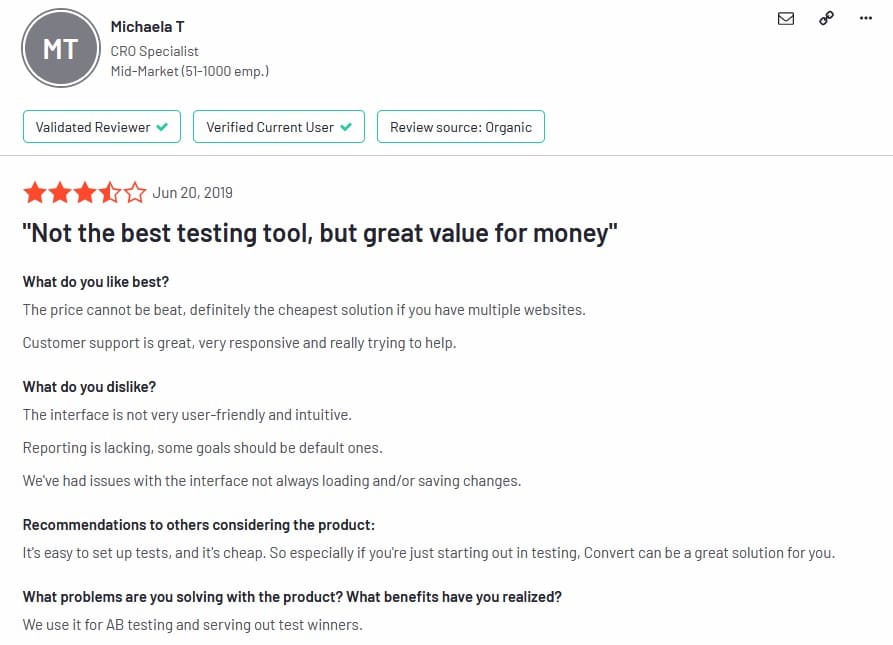Click the Jun 20, 2019 review date
893x645 pixels.
pos(192,192)
